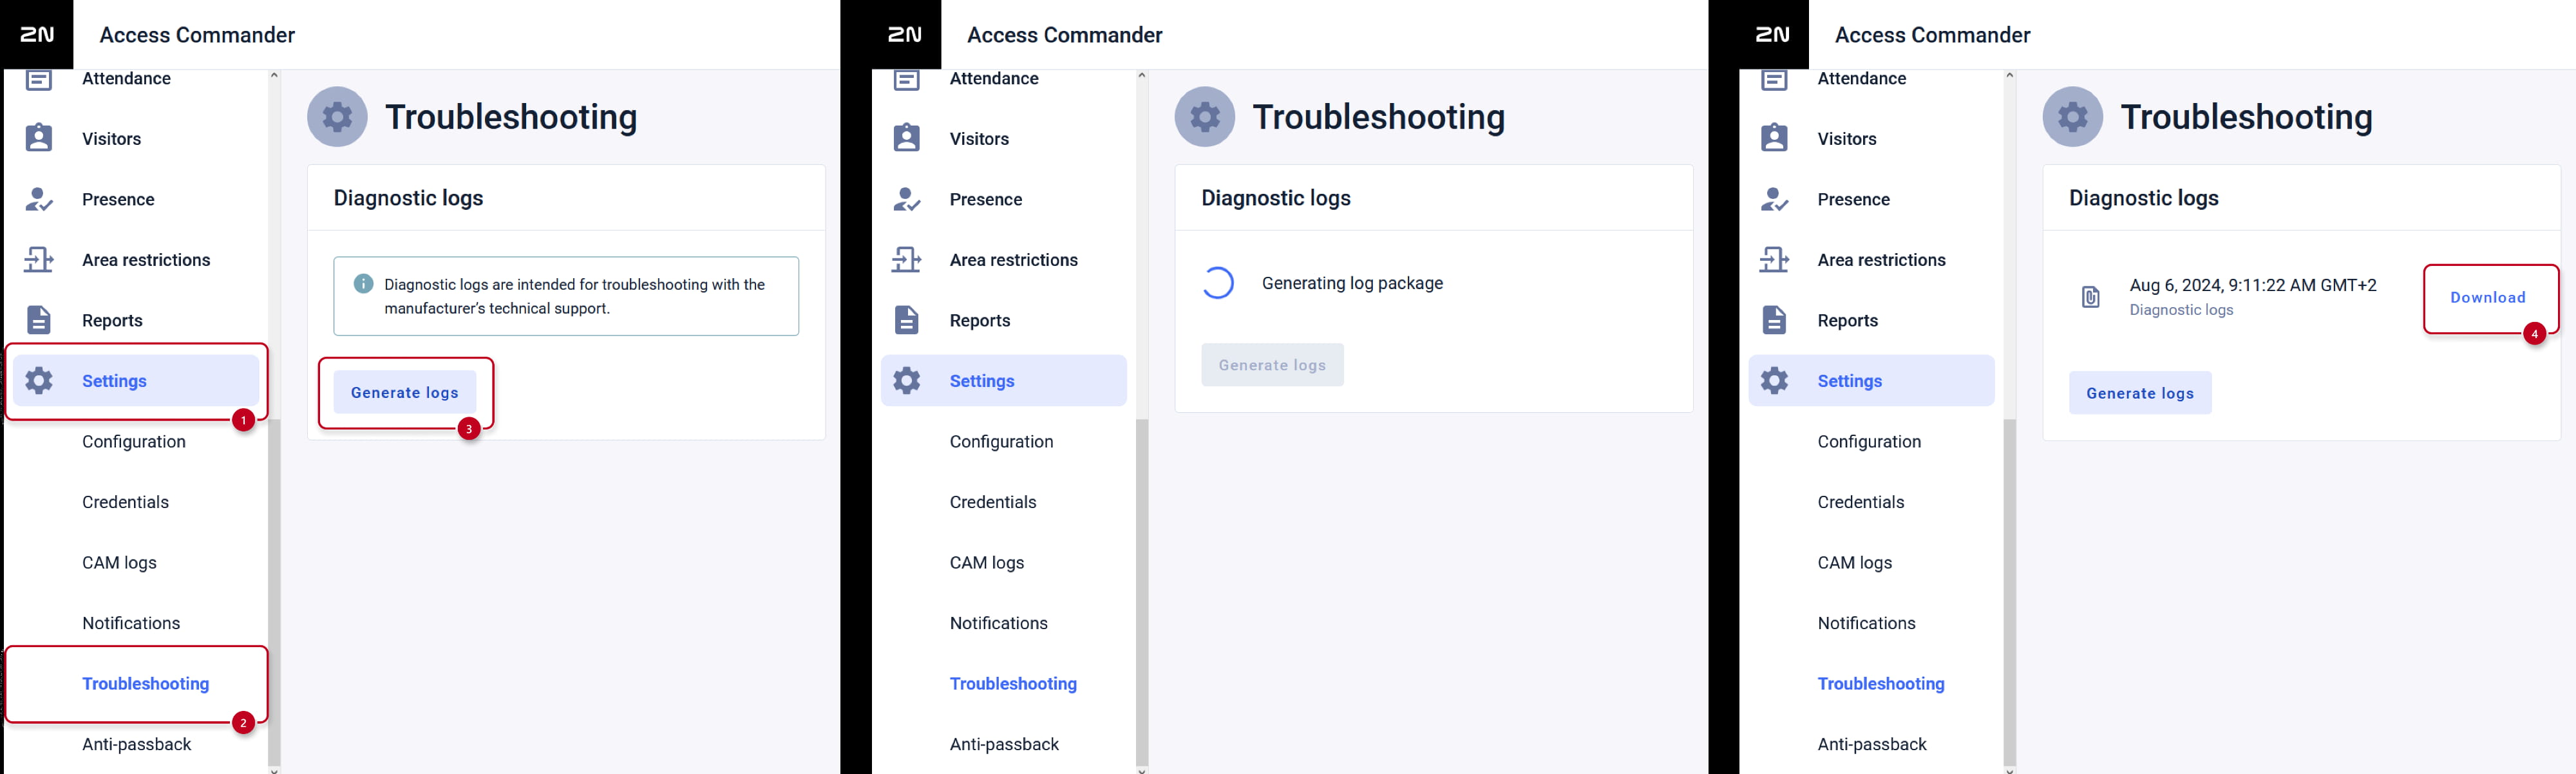Click scroll-up arrow of left panel sidebar
The width and height of the screenshot is (2576, 774).
274,75
